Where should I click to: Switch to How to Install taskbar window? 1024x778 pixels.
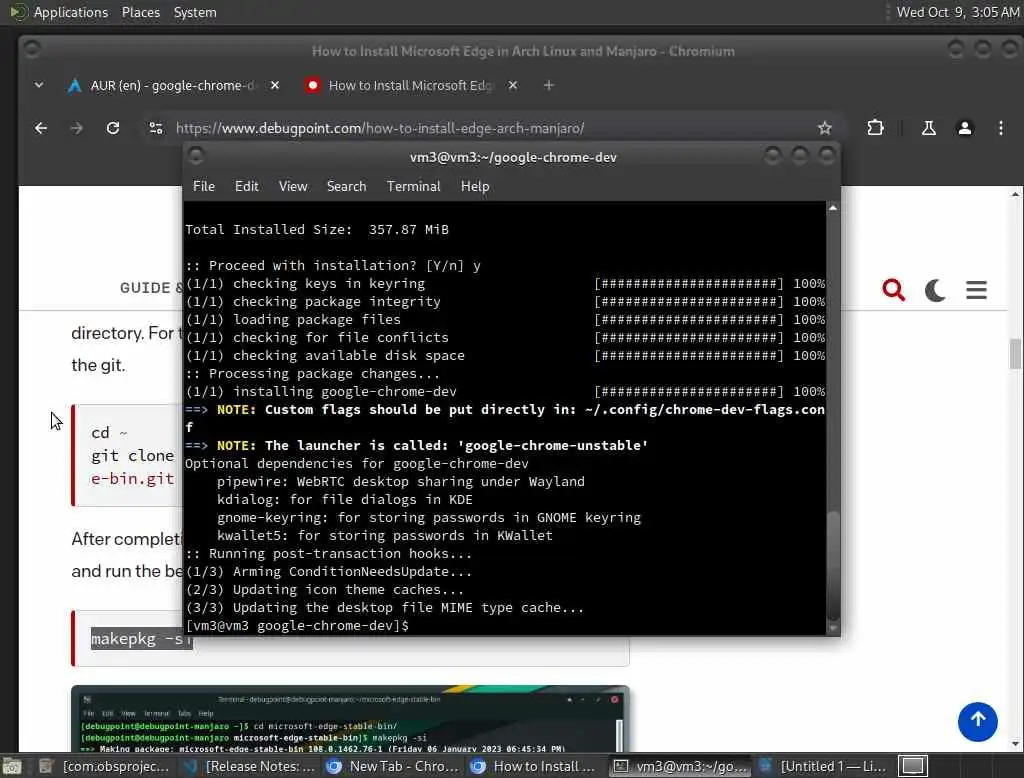click(534, 766)
